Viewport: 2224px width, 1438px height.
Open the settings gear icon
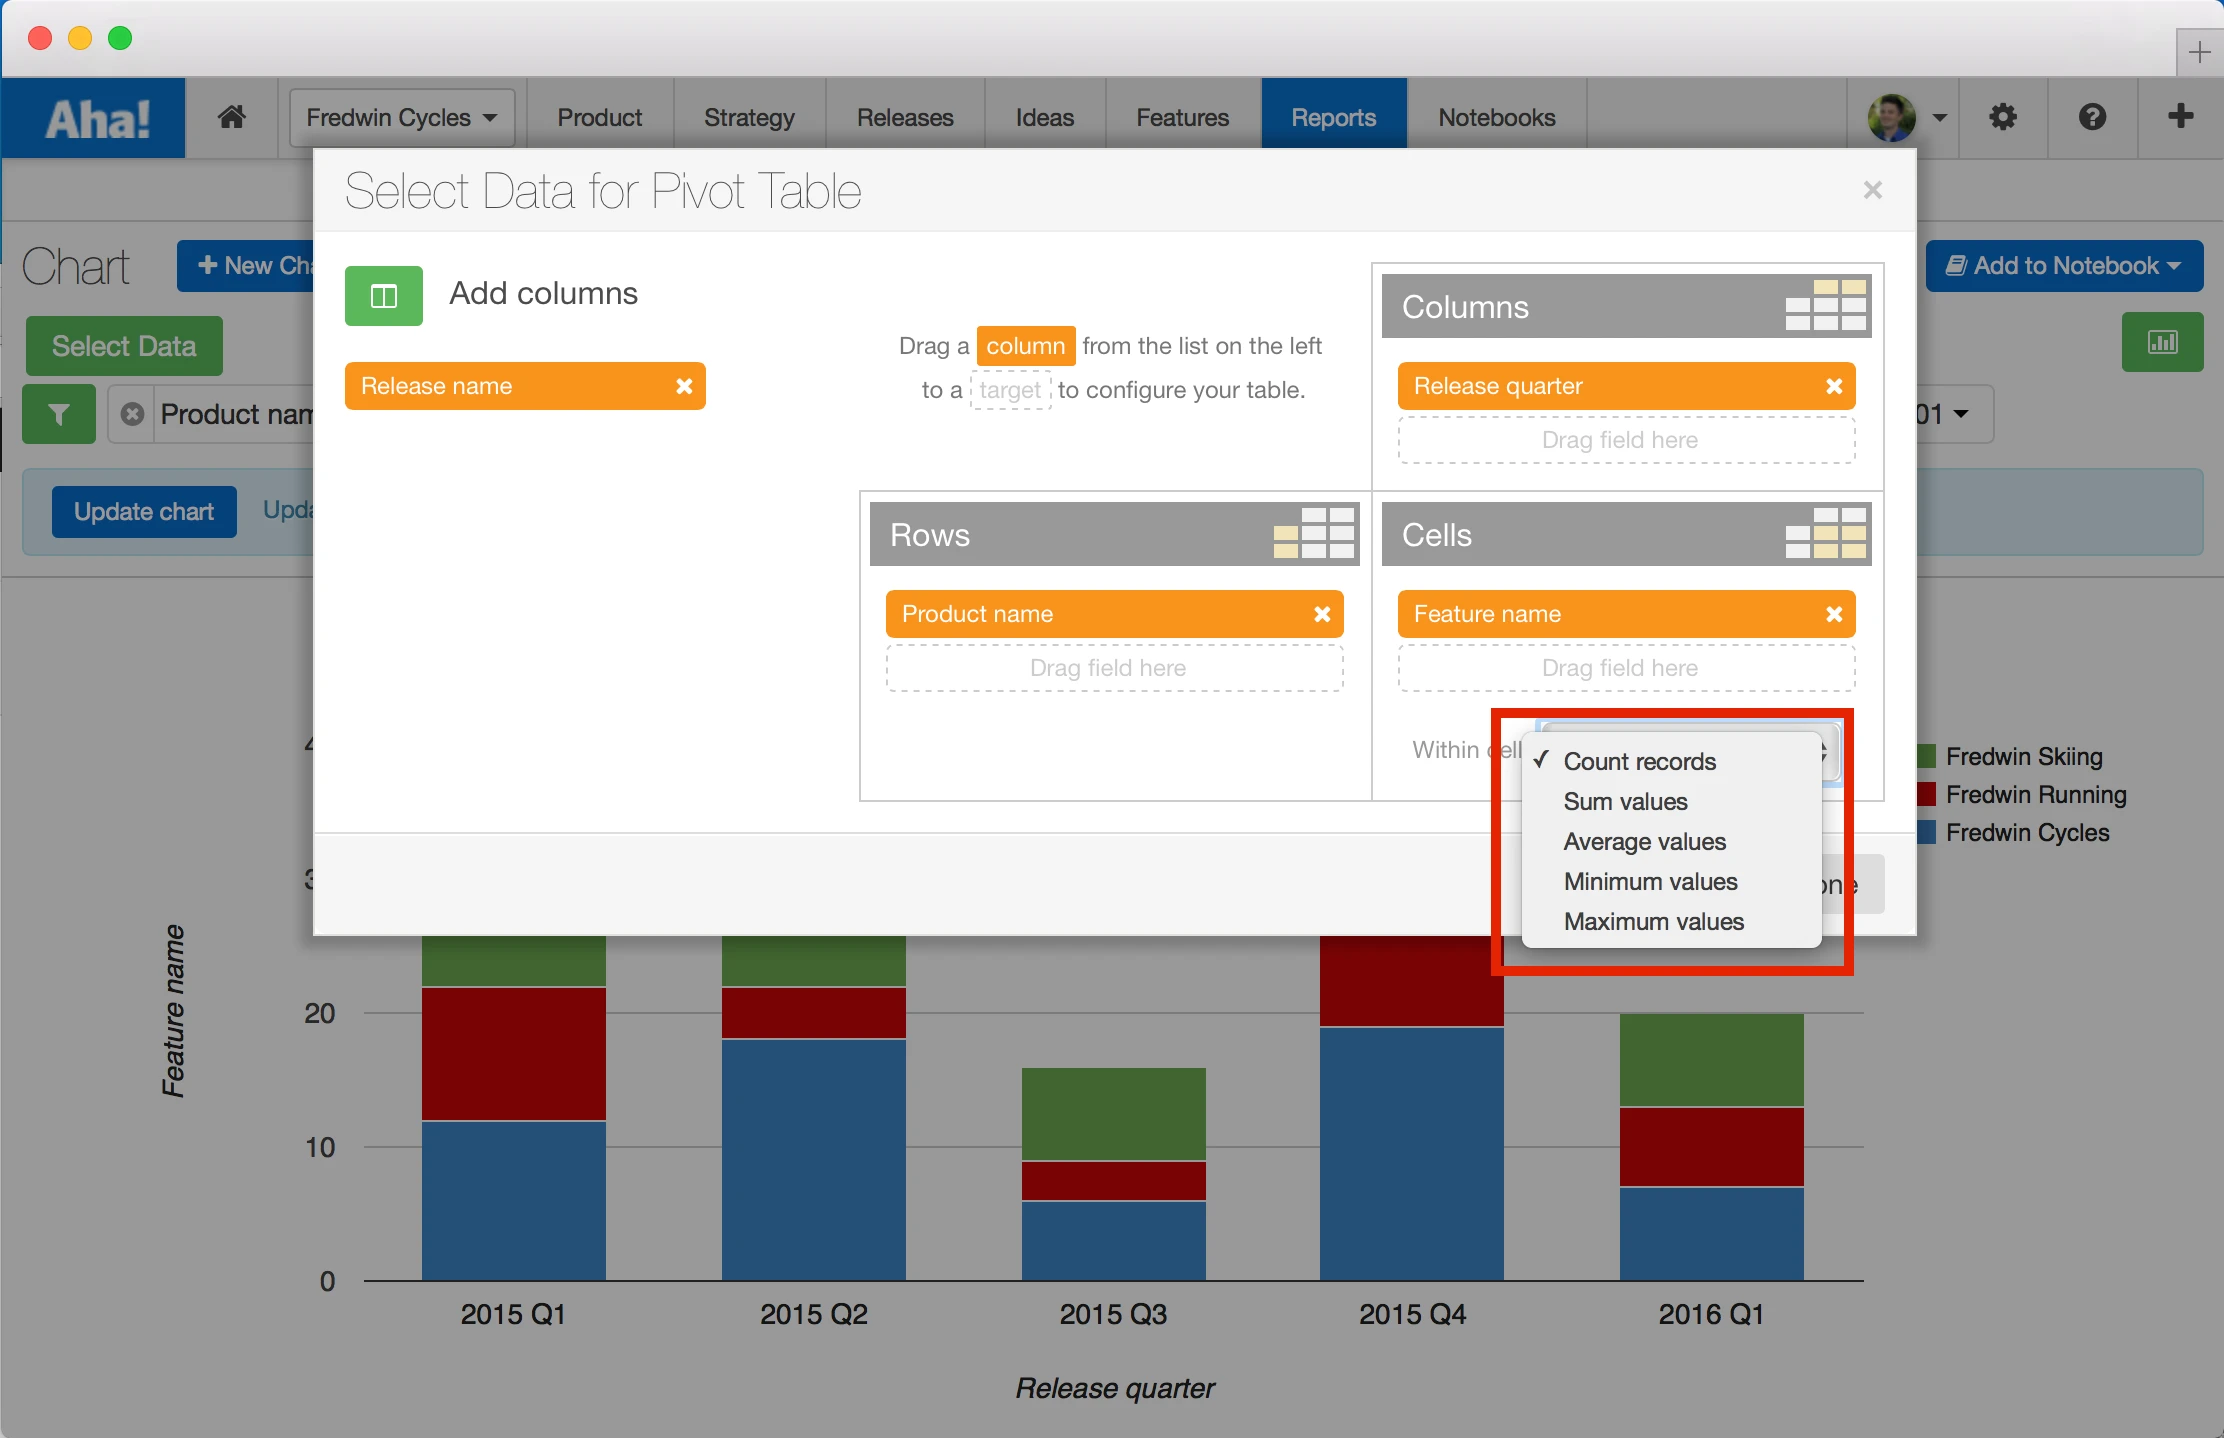coord(2003,117)
